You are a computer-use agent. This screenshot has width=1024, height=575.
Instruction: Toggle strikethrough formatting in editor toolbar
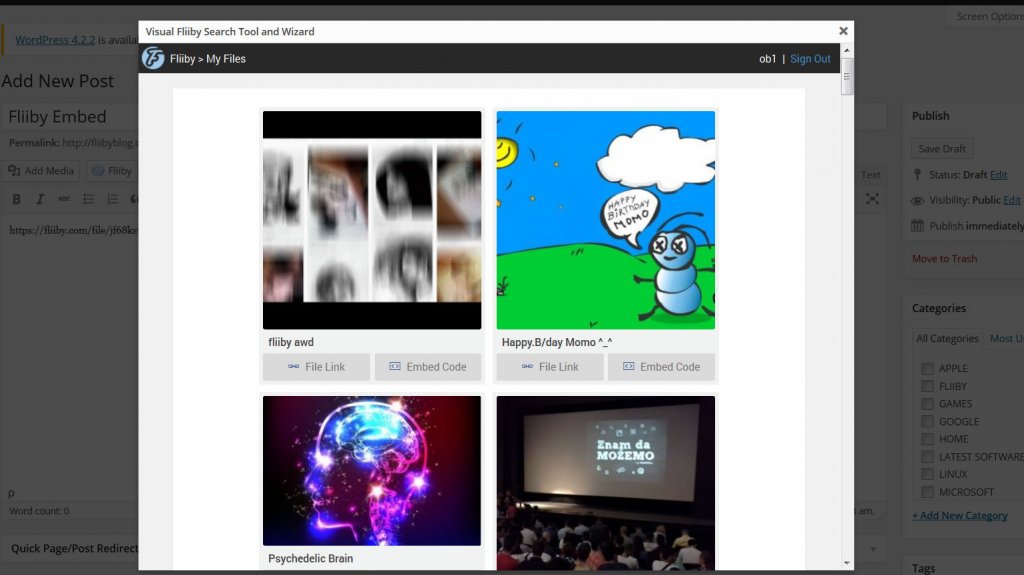point(63,199)
